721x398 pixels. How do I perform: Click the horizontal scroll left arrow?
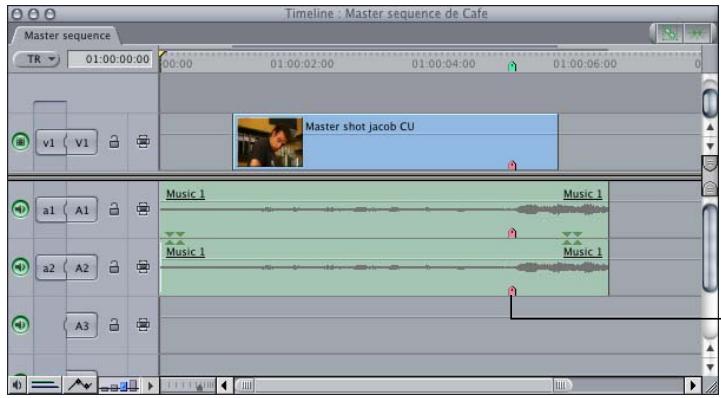click(225, 385)
